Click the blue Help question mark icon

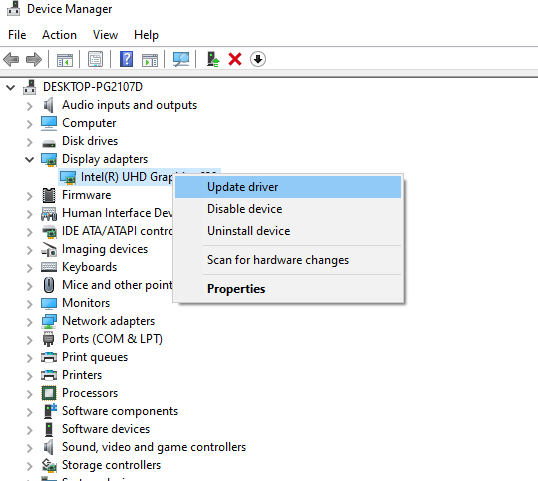(126, 59)
